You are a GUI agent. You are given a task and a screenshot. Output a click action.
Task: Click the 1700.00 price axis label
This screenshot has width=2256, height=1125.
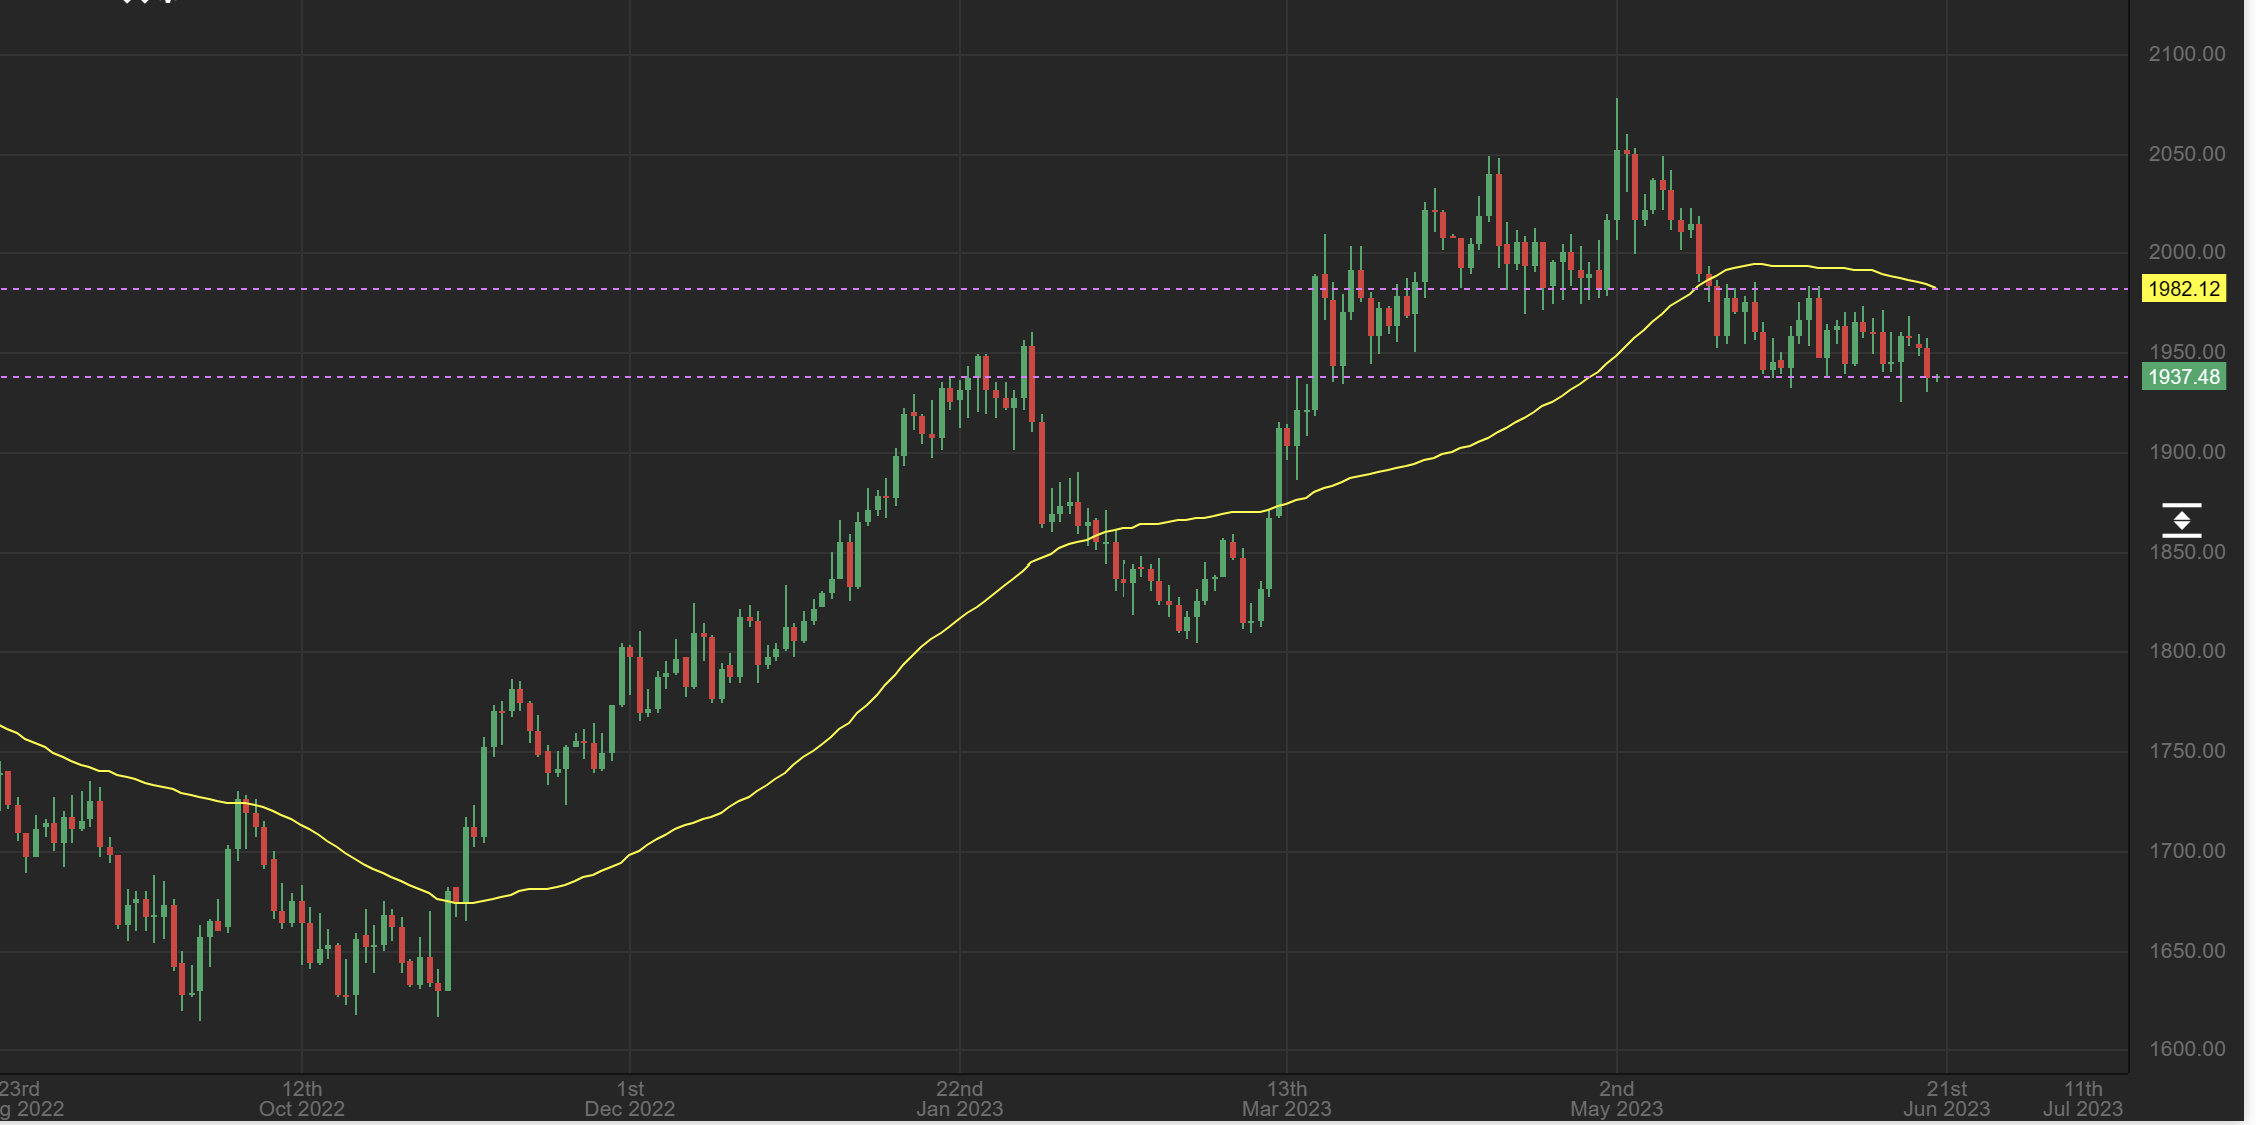pos(2187,851)
